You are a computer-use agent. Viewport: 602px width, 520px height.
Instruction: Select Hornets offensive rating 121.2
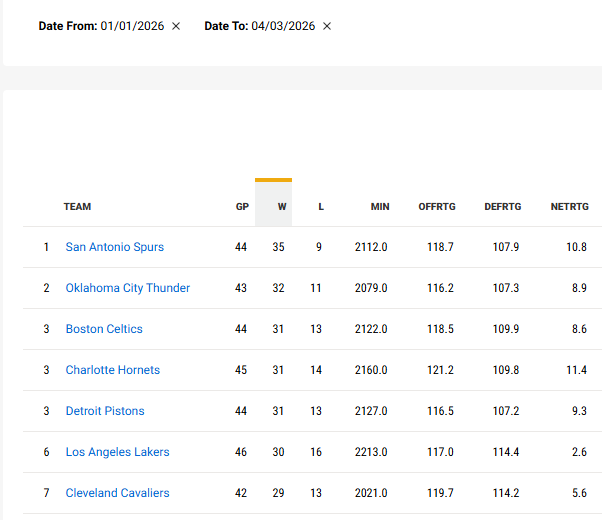coord(440,370)
